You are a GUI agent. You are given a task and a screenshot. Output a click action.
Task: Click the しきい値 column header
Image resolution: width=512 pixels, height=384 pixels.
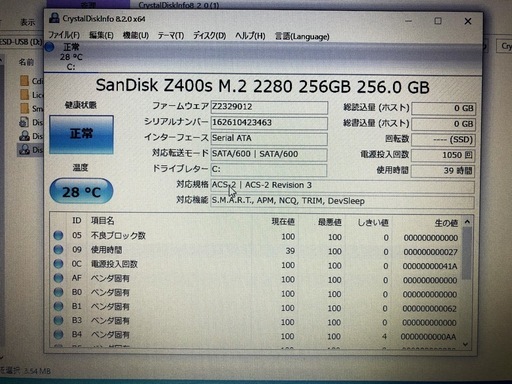click(x=373, y=222)
